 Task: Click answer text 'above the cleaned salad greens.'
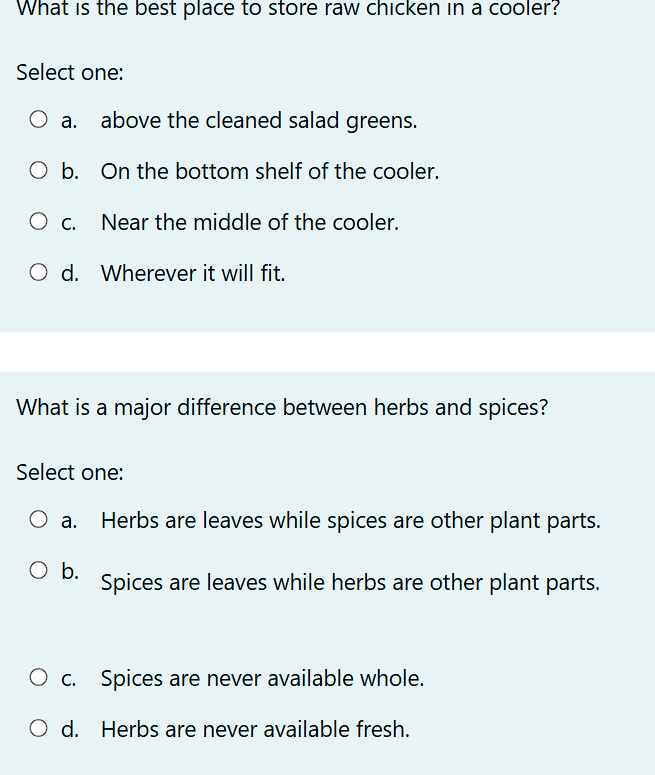pyautogui.click(x=259, y=121)
